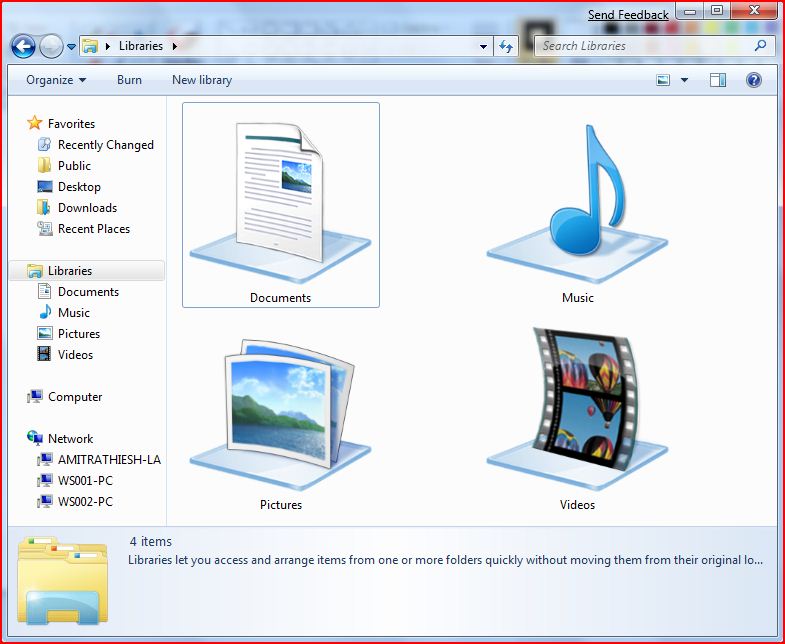Select the large Pictures library icon

coord(280,413)
